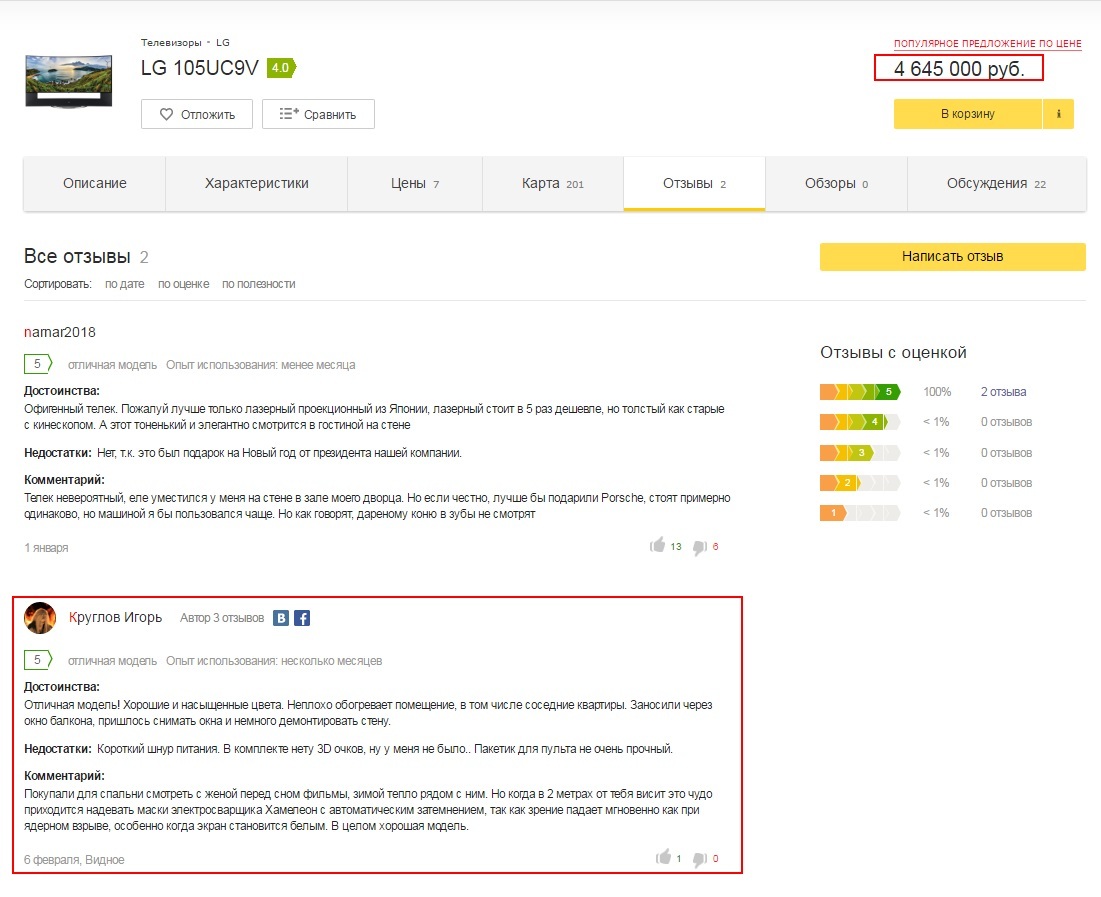Sort reviews по полезности
This screenshot has width=1101, height=897.
(x=259, y=284)
